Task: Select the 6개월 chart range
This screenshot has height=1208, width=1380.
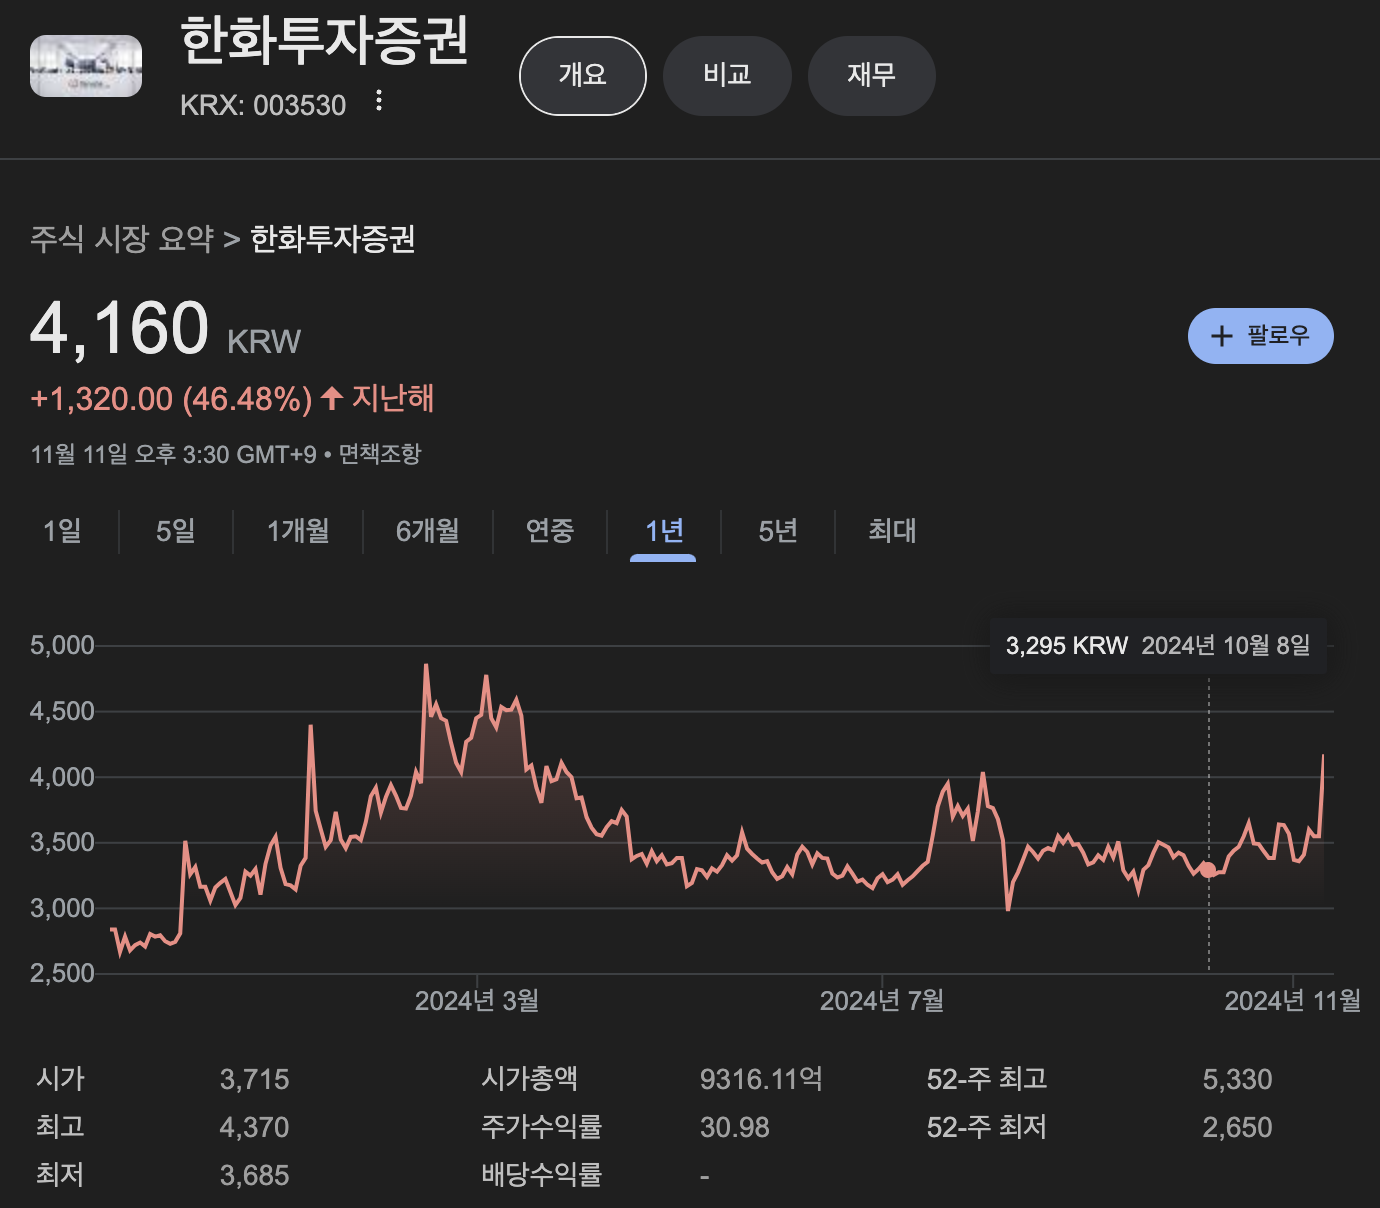Action: pyautogui.click(x=428, y=531)
